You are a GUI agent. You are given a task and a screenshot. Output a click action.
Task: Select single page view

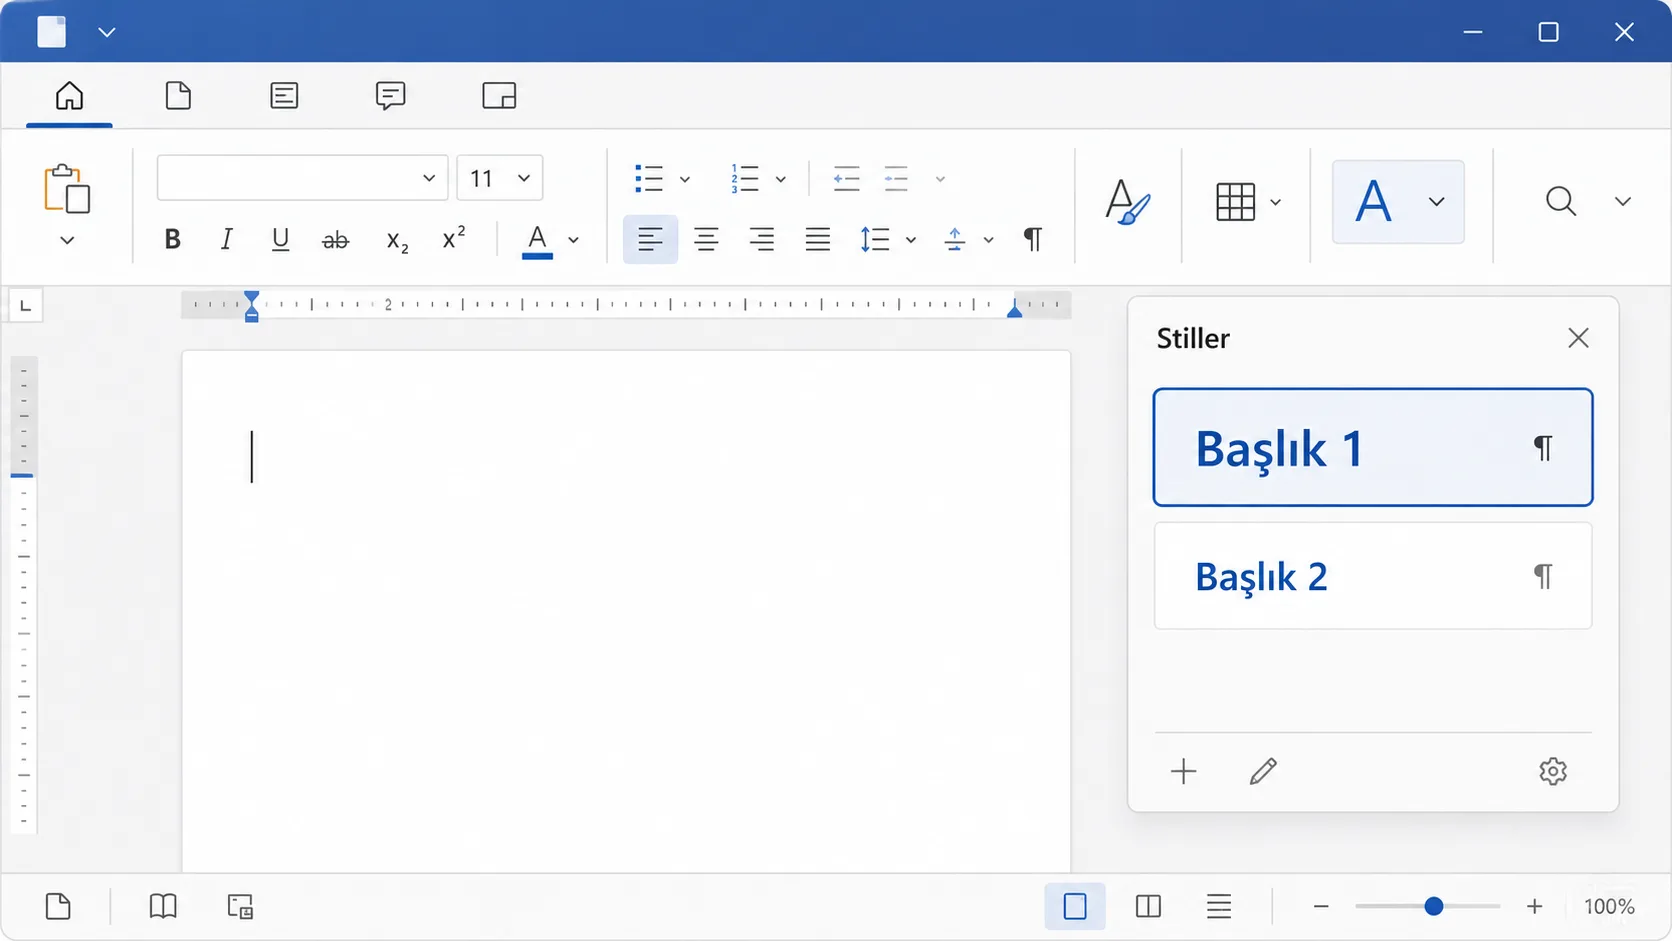1075,907
